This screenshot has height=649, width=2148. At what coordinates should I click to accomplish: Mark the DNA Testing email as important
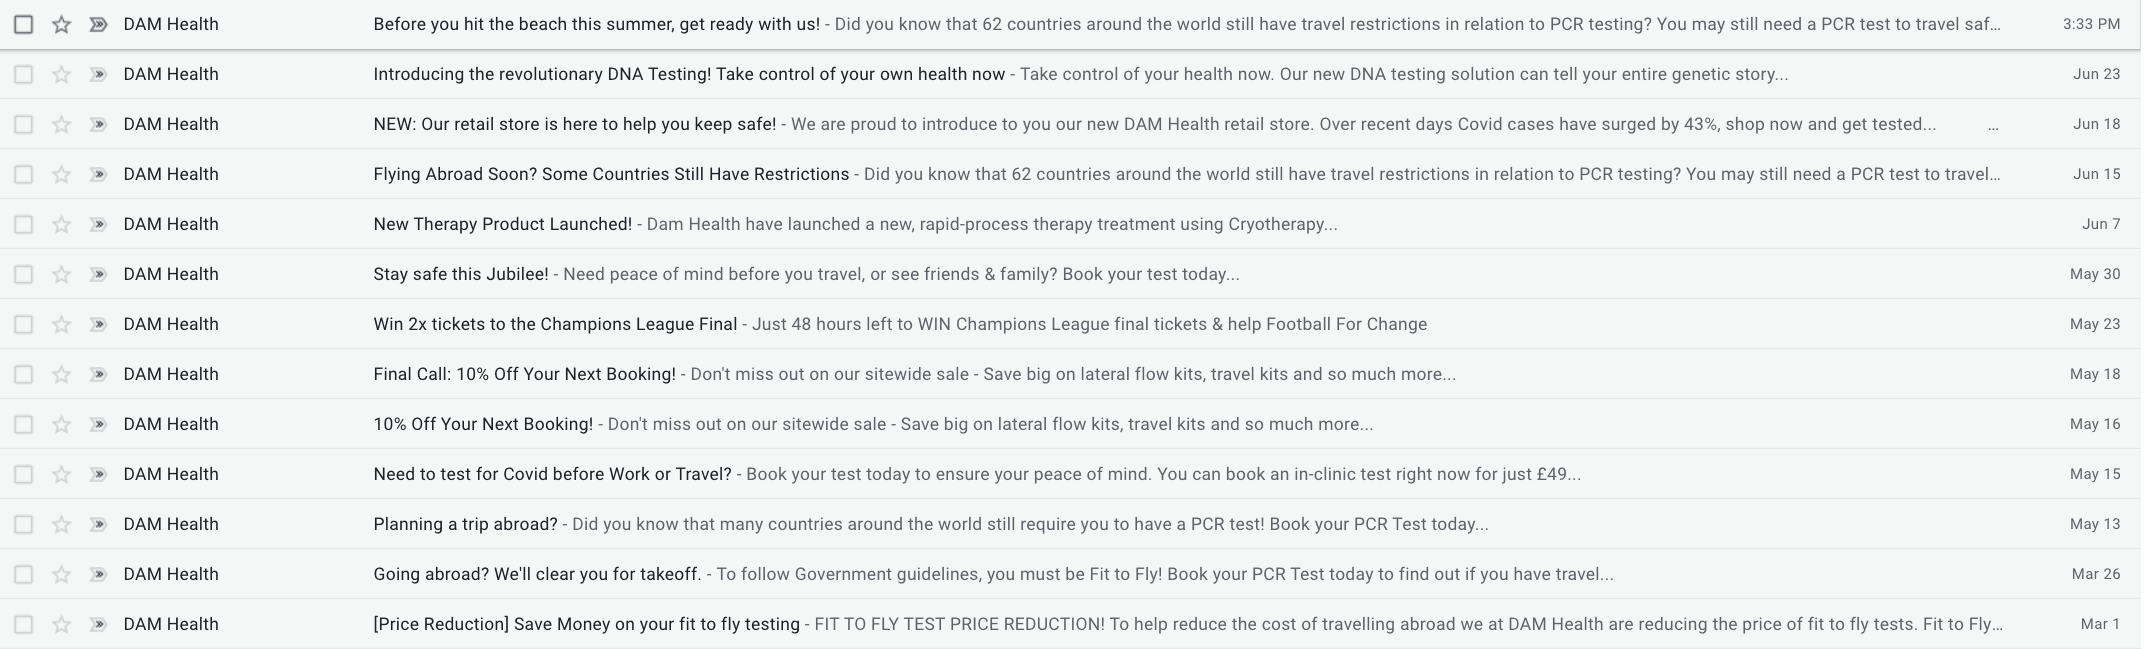tap(98, 74)
